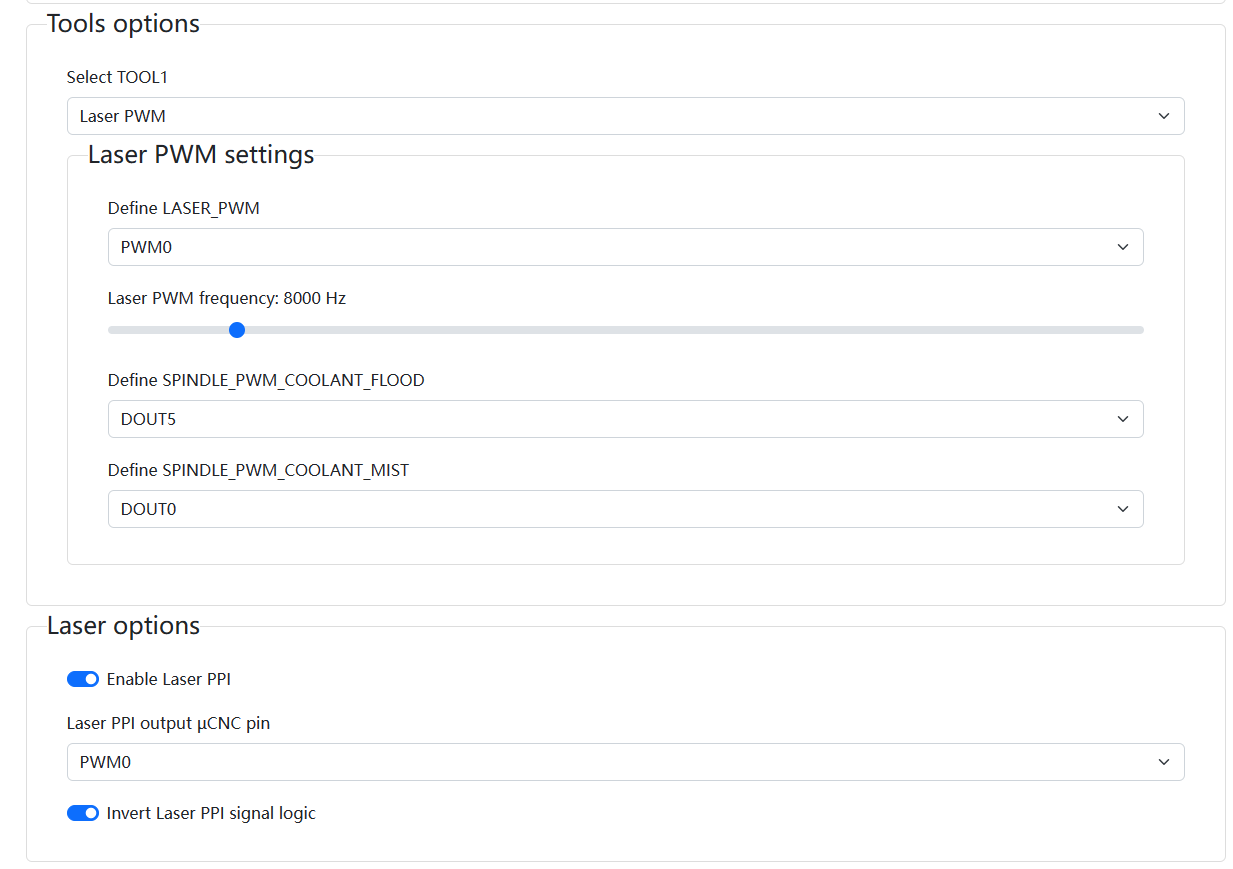Viewport: 1233px width, 869px height.
Task: Toggle the Laser PPI enable switch on again
Action: 83,678
